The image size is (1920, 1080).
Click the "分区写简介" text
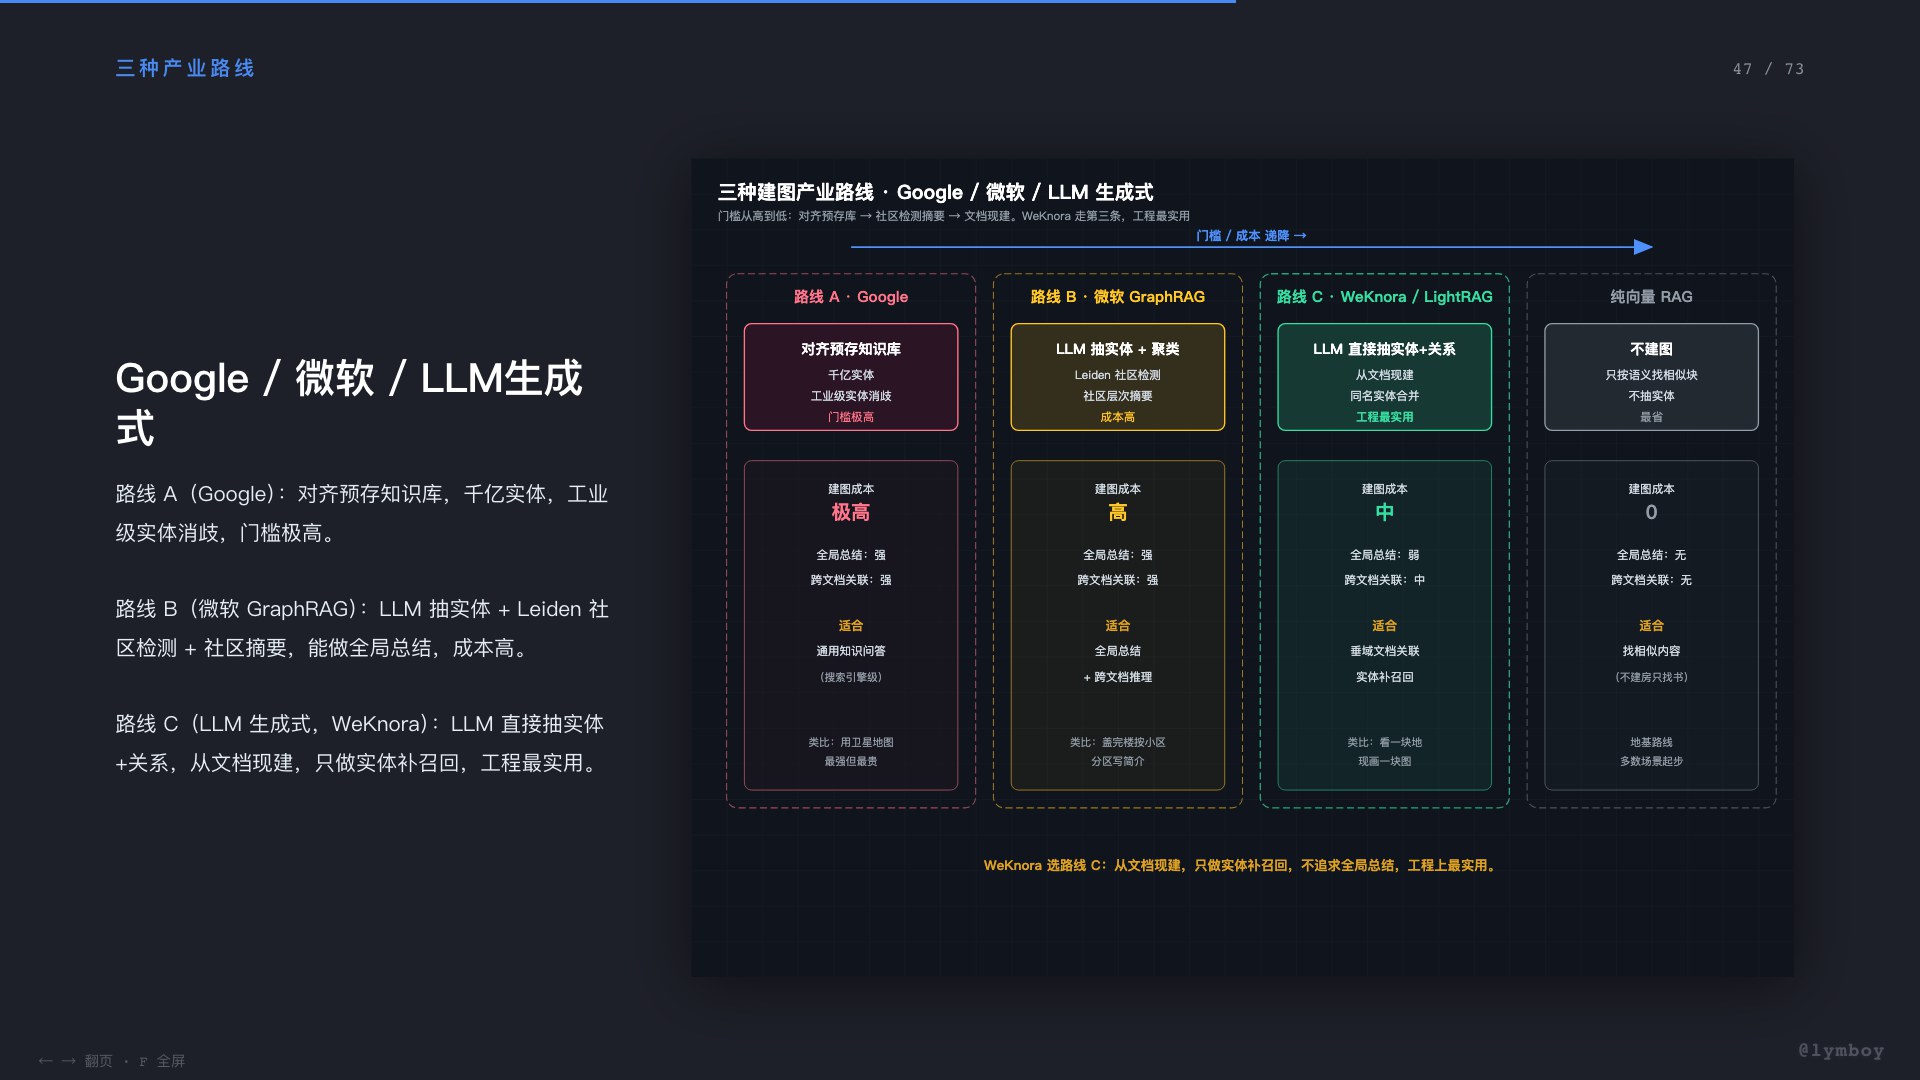click(1118, 761)
